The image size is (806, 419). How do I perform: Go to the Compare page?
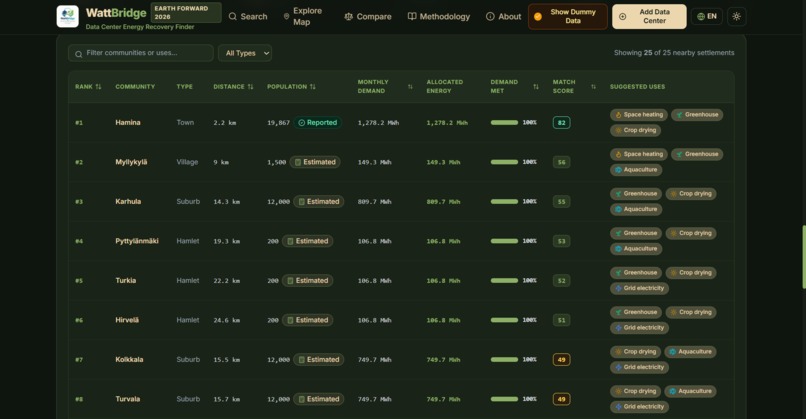368,16
